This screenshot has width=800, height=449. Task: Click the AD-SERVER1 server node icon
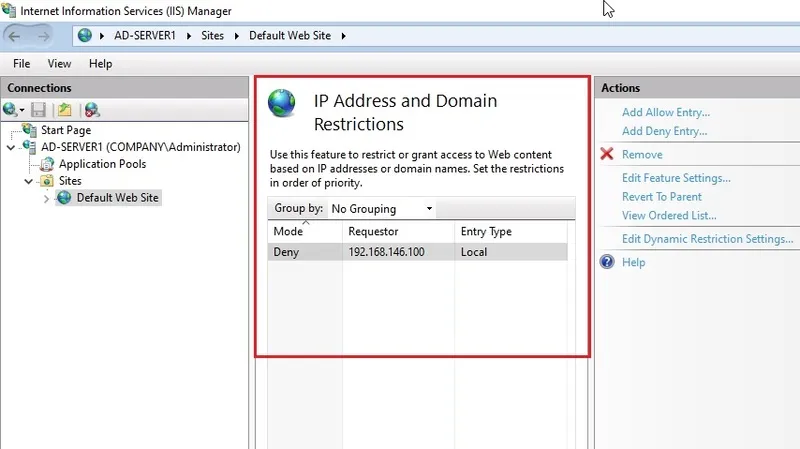(30, 146)
